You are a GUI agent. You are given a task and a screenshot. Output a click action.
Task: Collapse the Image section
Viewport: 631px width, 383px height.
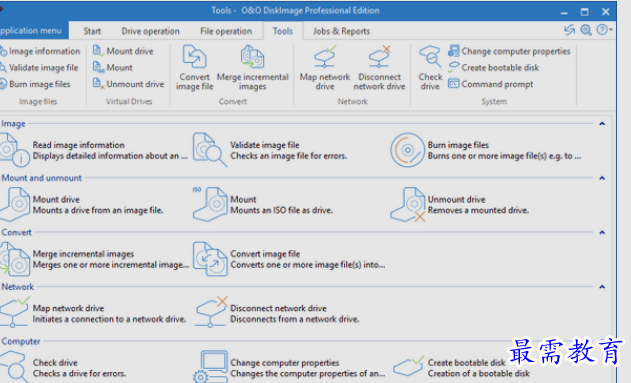click(x=602, y=124)
